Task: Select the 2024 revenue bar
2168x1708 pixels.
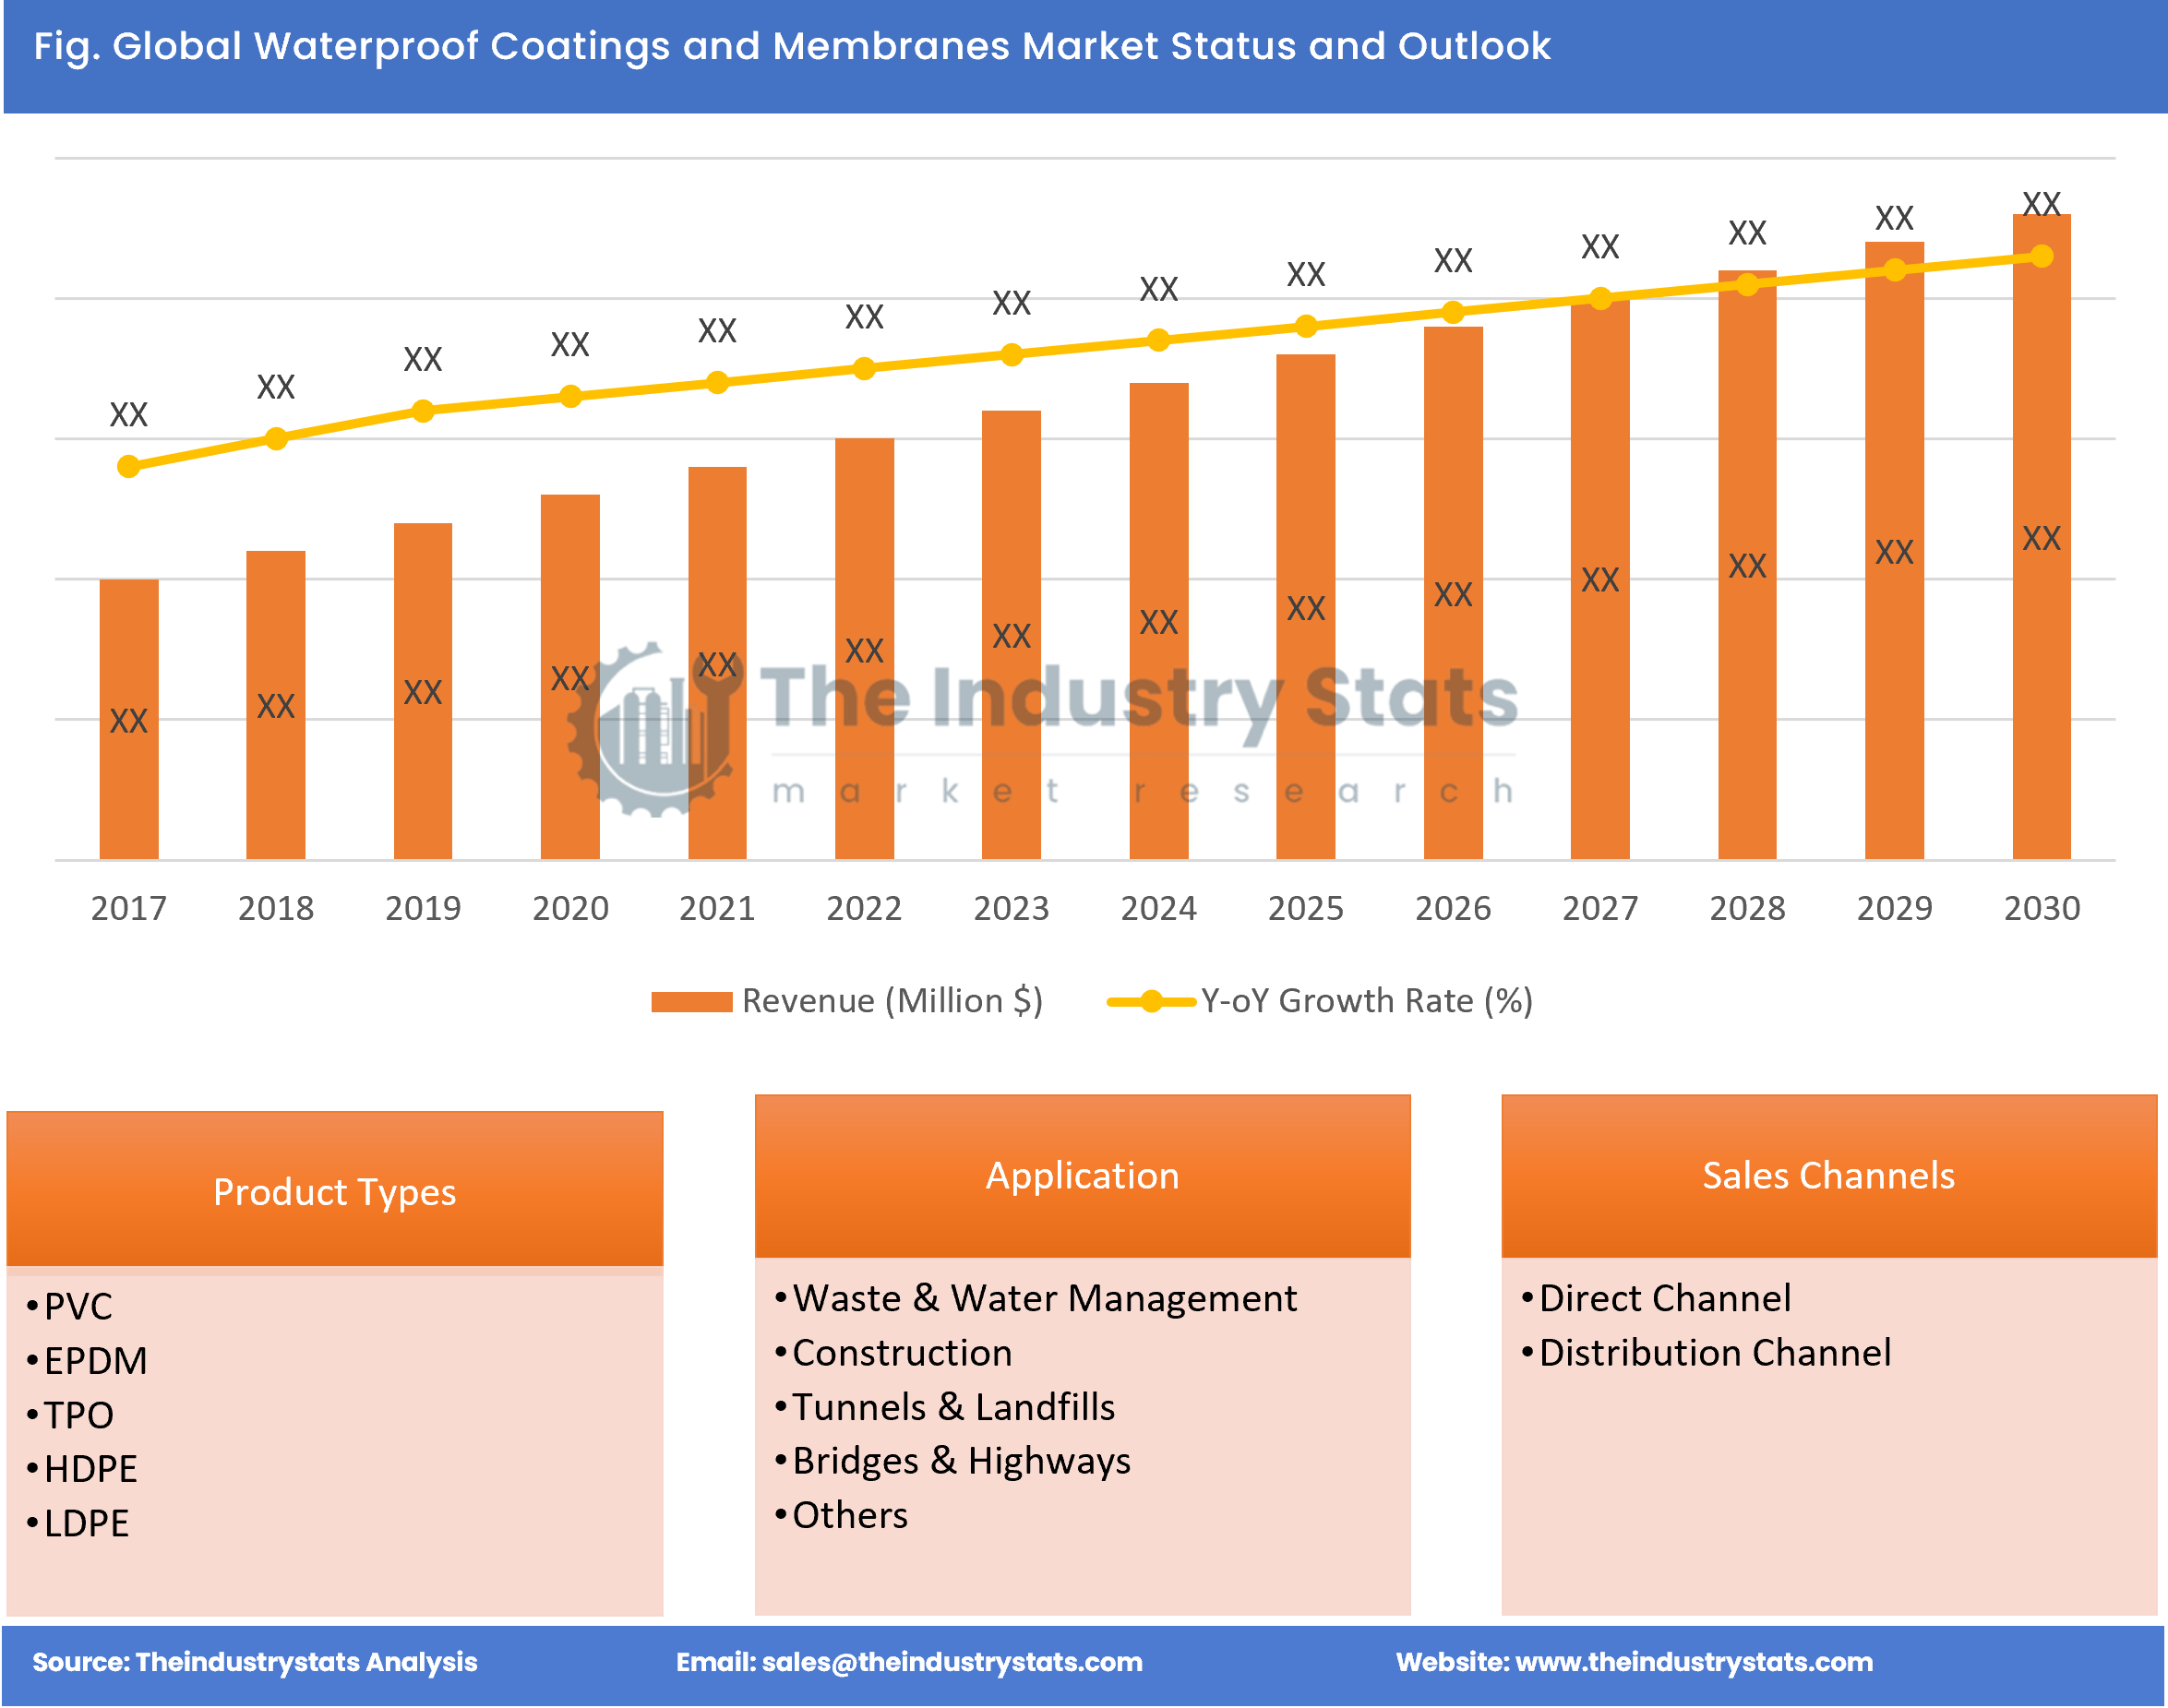Action: tap(1158, 621)
